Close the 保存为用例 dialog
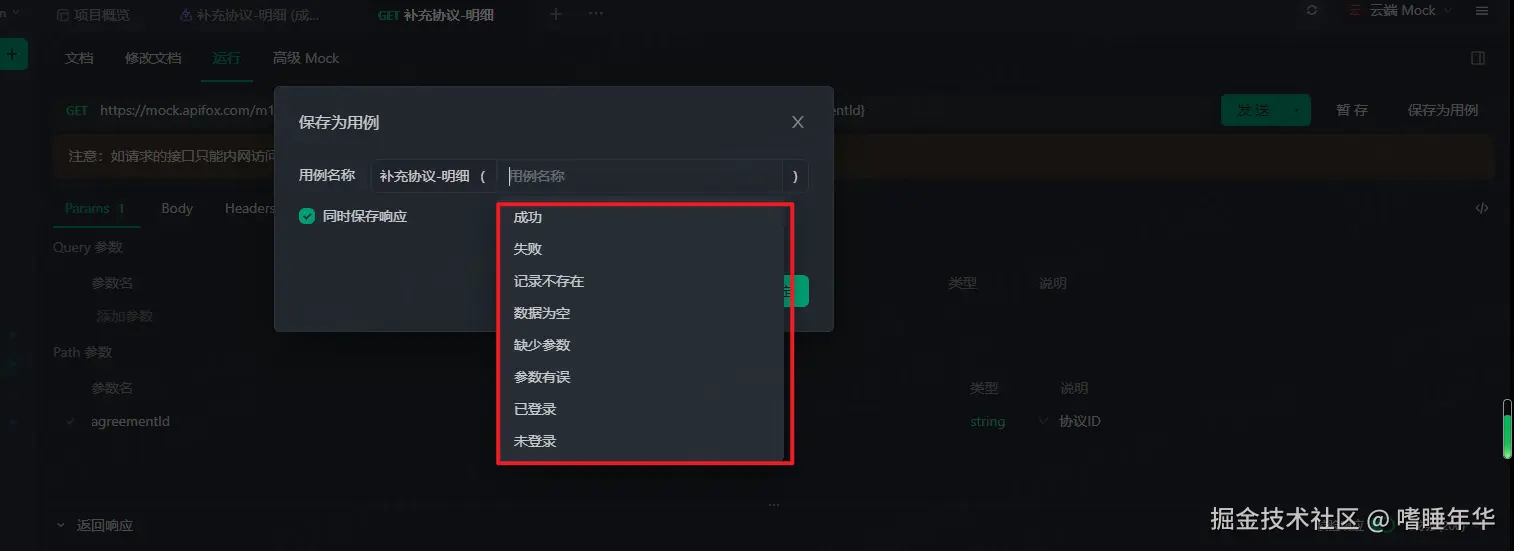This screenshot has width=1514, height=551. [797, 122]
